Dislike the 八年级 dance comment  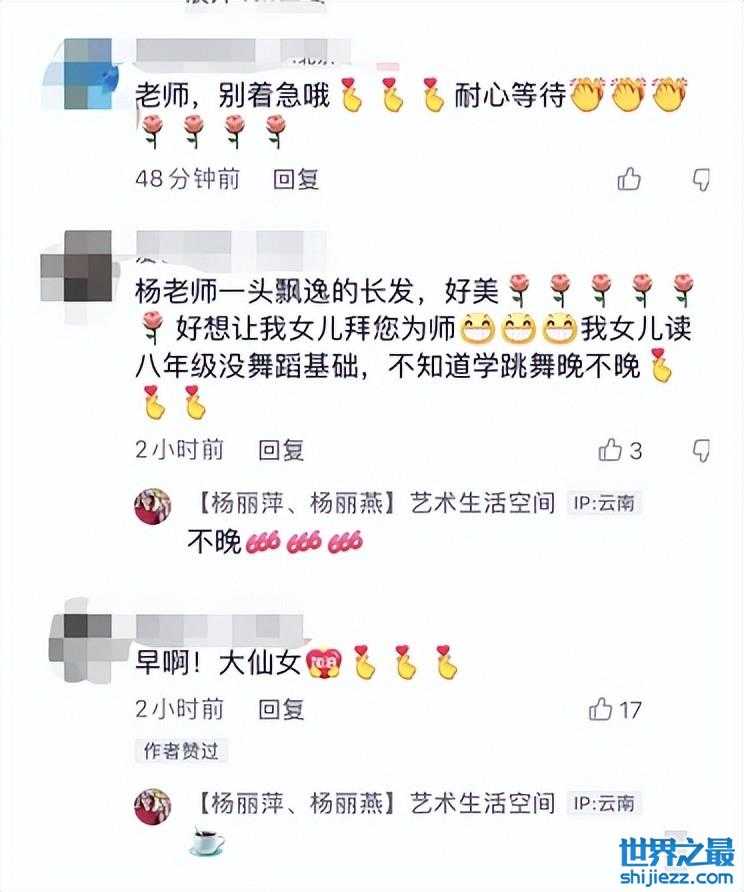[x=701, y=451]
